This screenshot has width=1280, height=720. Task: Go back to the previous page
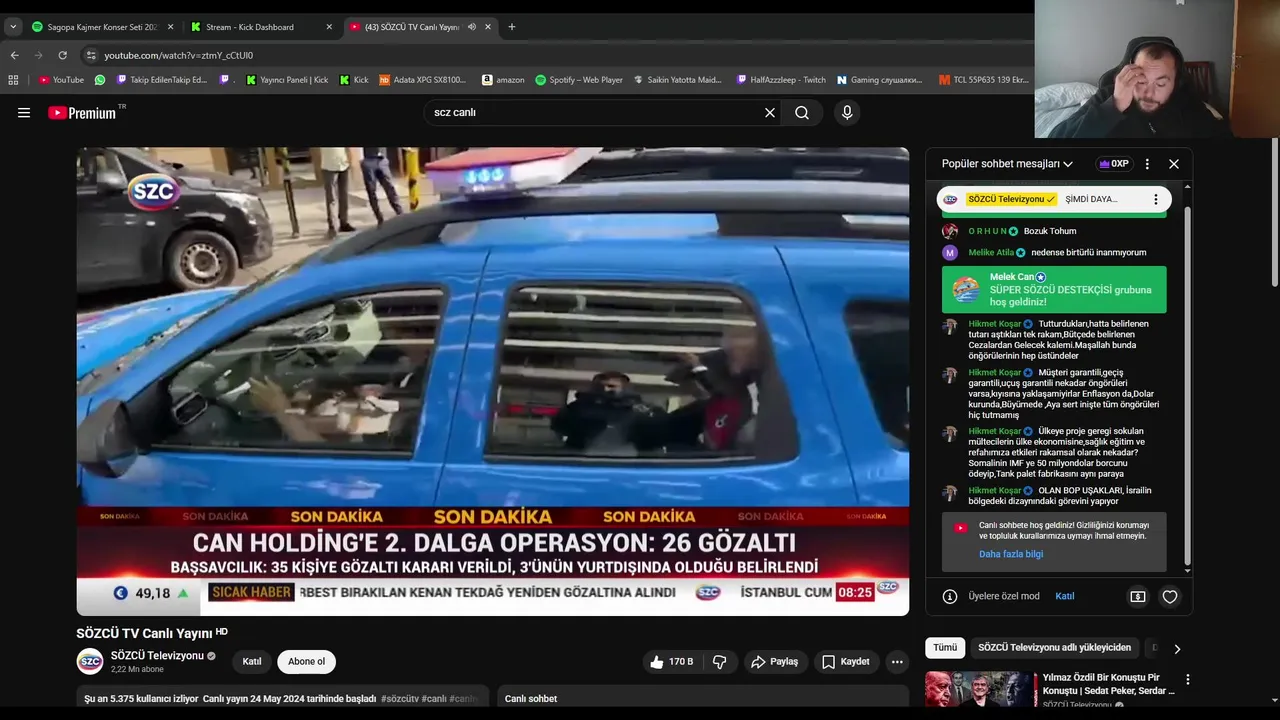tap(14, 55)
